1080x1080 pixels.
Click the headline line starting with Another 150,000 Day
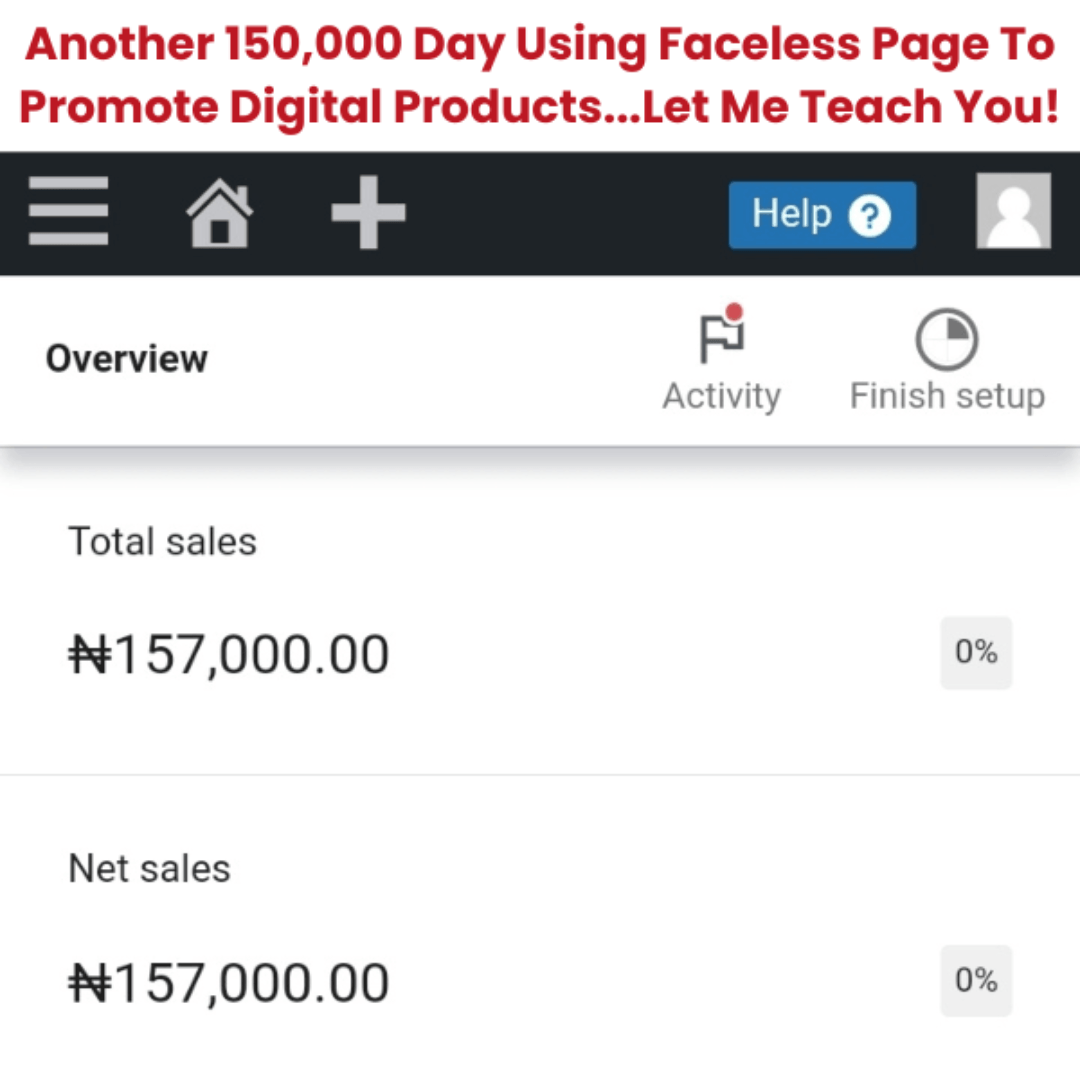click(540, 45)
